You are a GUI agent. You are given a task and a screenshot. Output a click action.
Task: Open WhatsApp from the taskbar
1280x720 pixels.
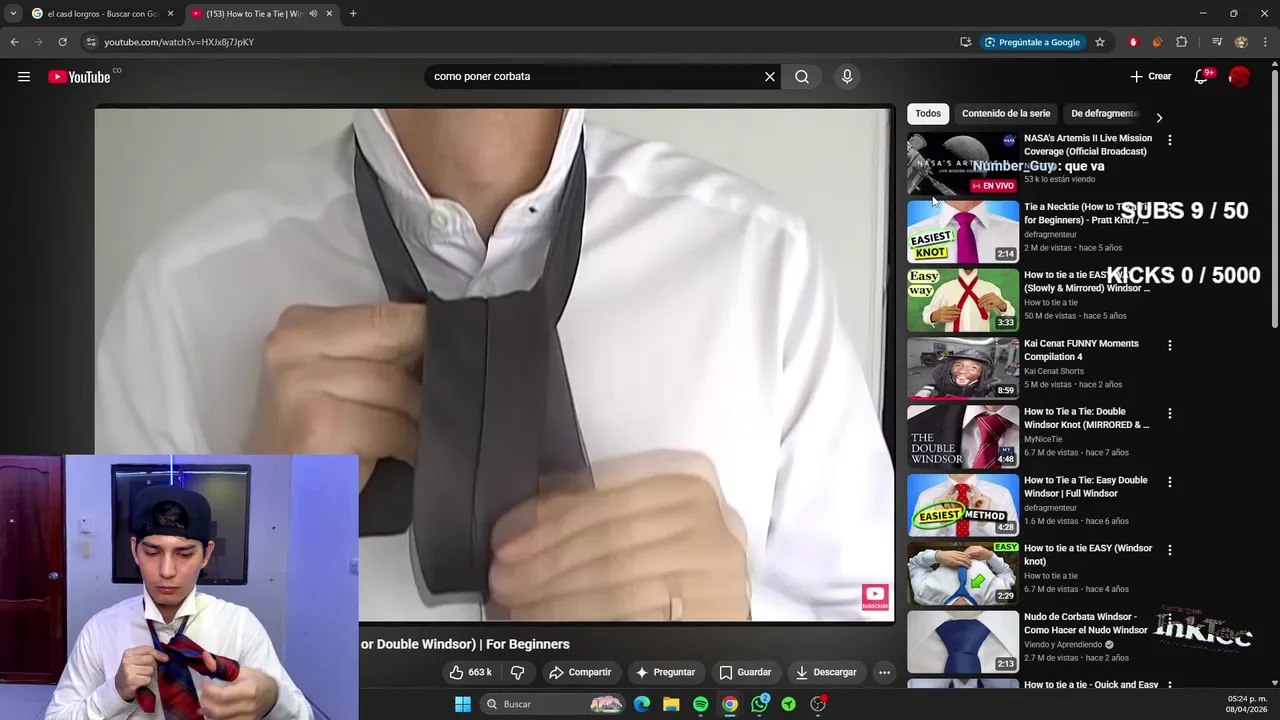759,704
